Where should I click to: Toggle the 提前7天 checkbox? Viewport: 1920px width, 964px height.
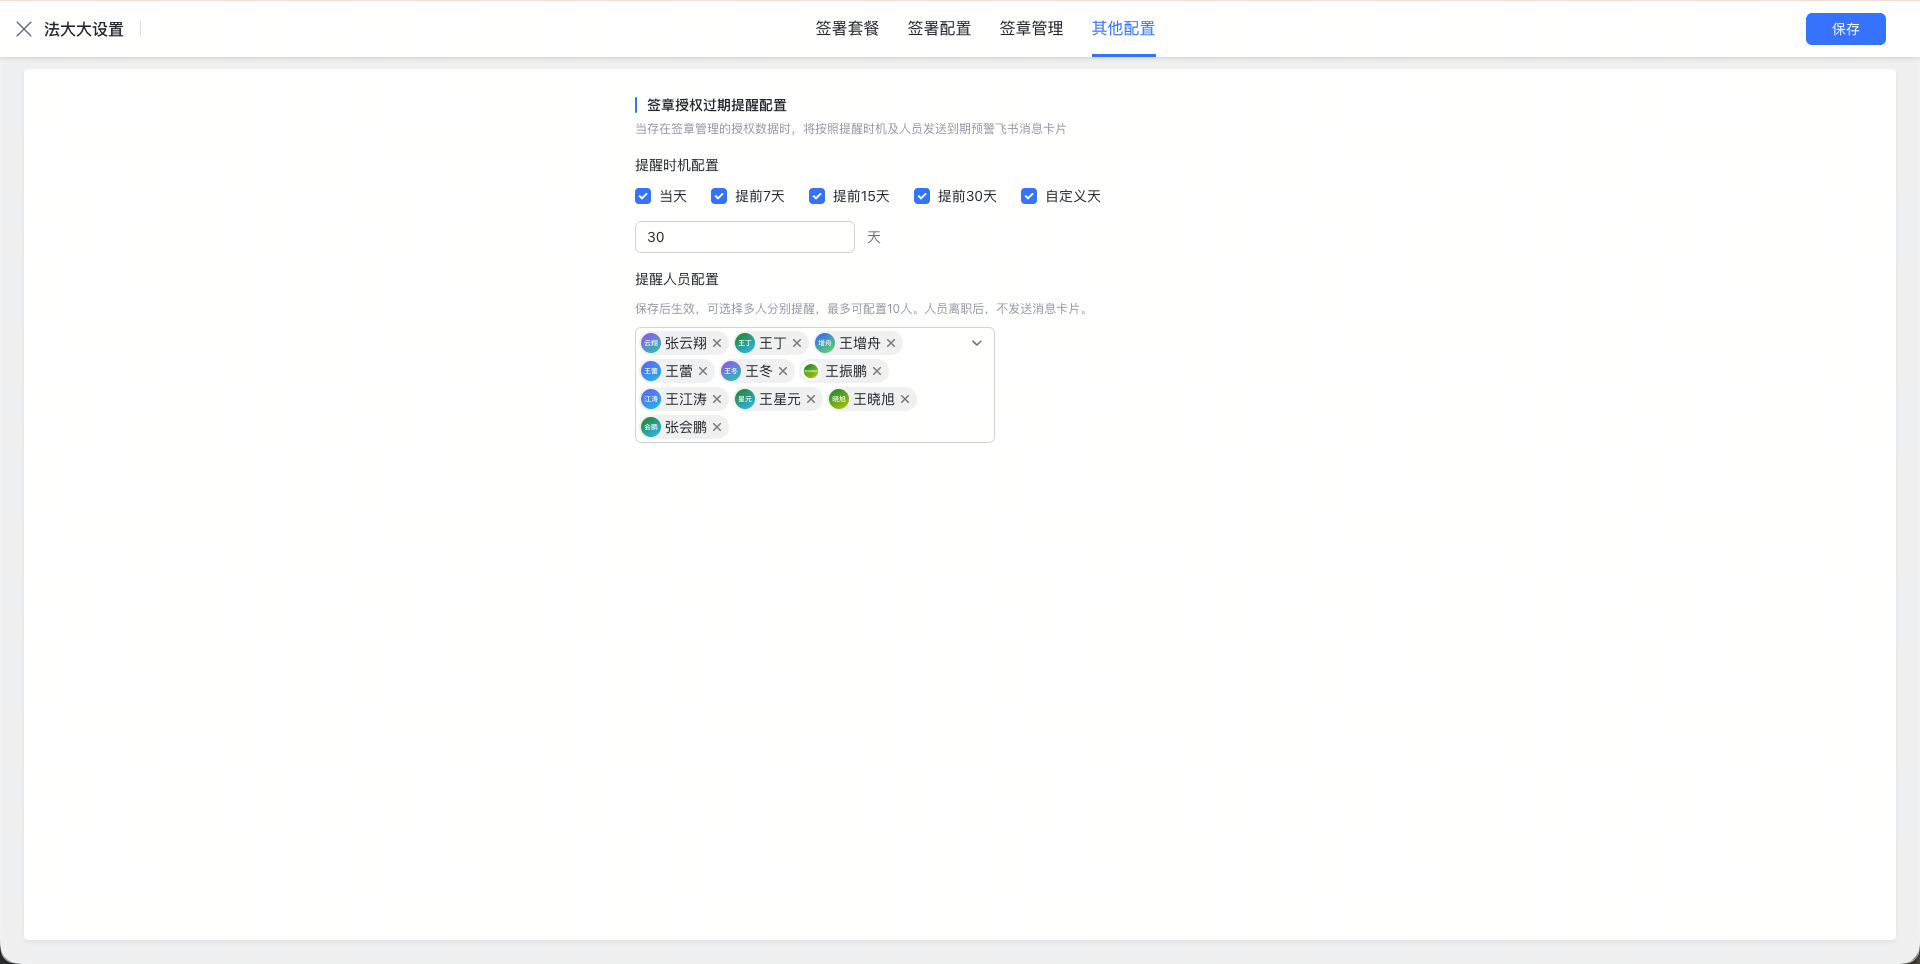tap(719, 196)
